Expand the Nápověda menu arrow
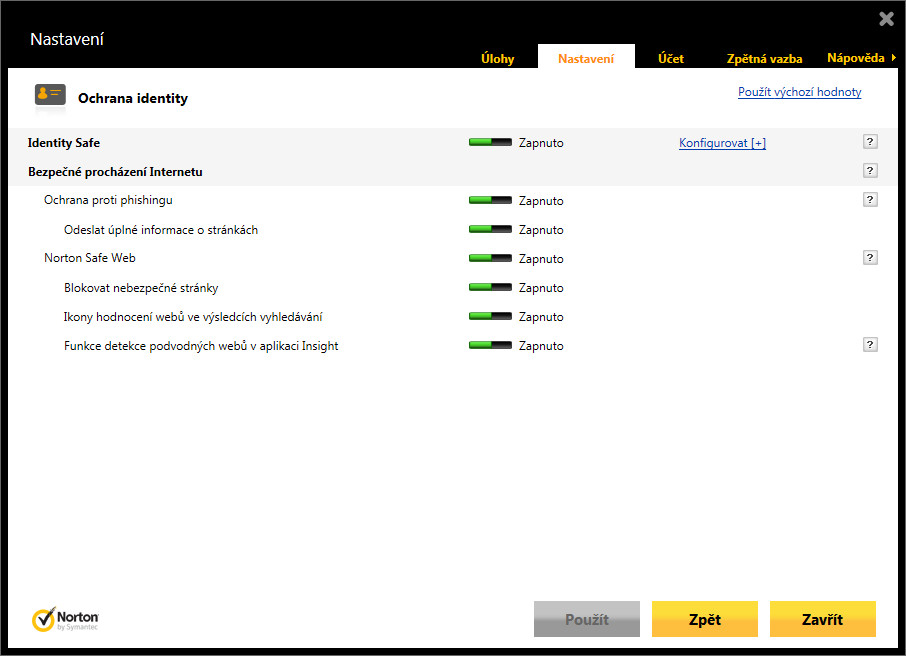This screenshot has width=906, height=656. pyautogui.click(x=894, y=58)
